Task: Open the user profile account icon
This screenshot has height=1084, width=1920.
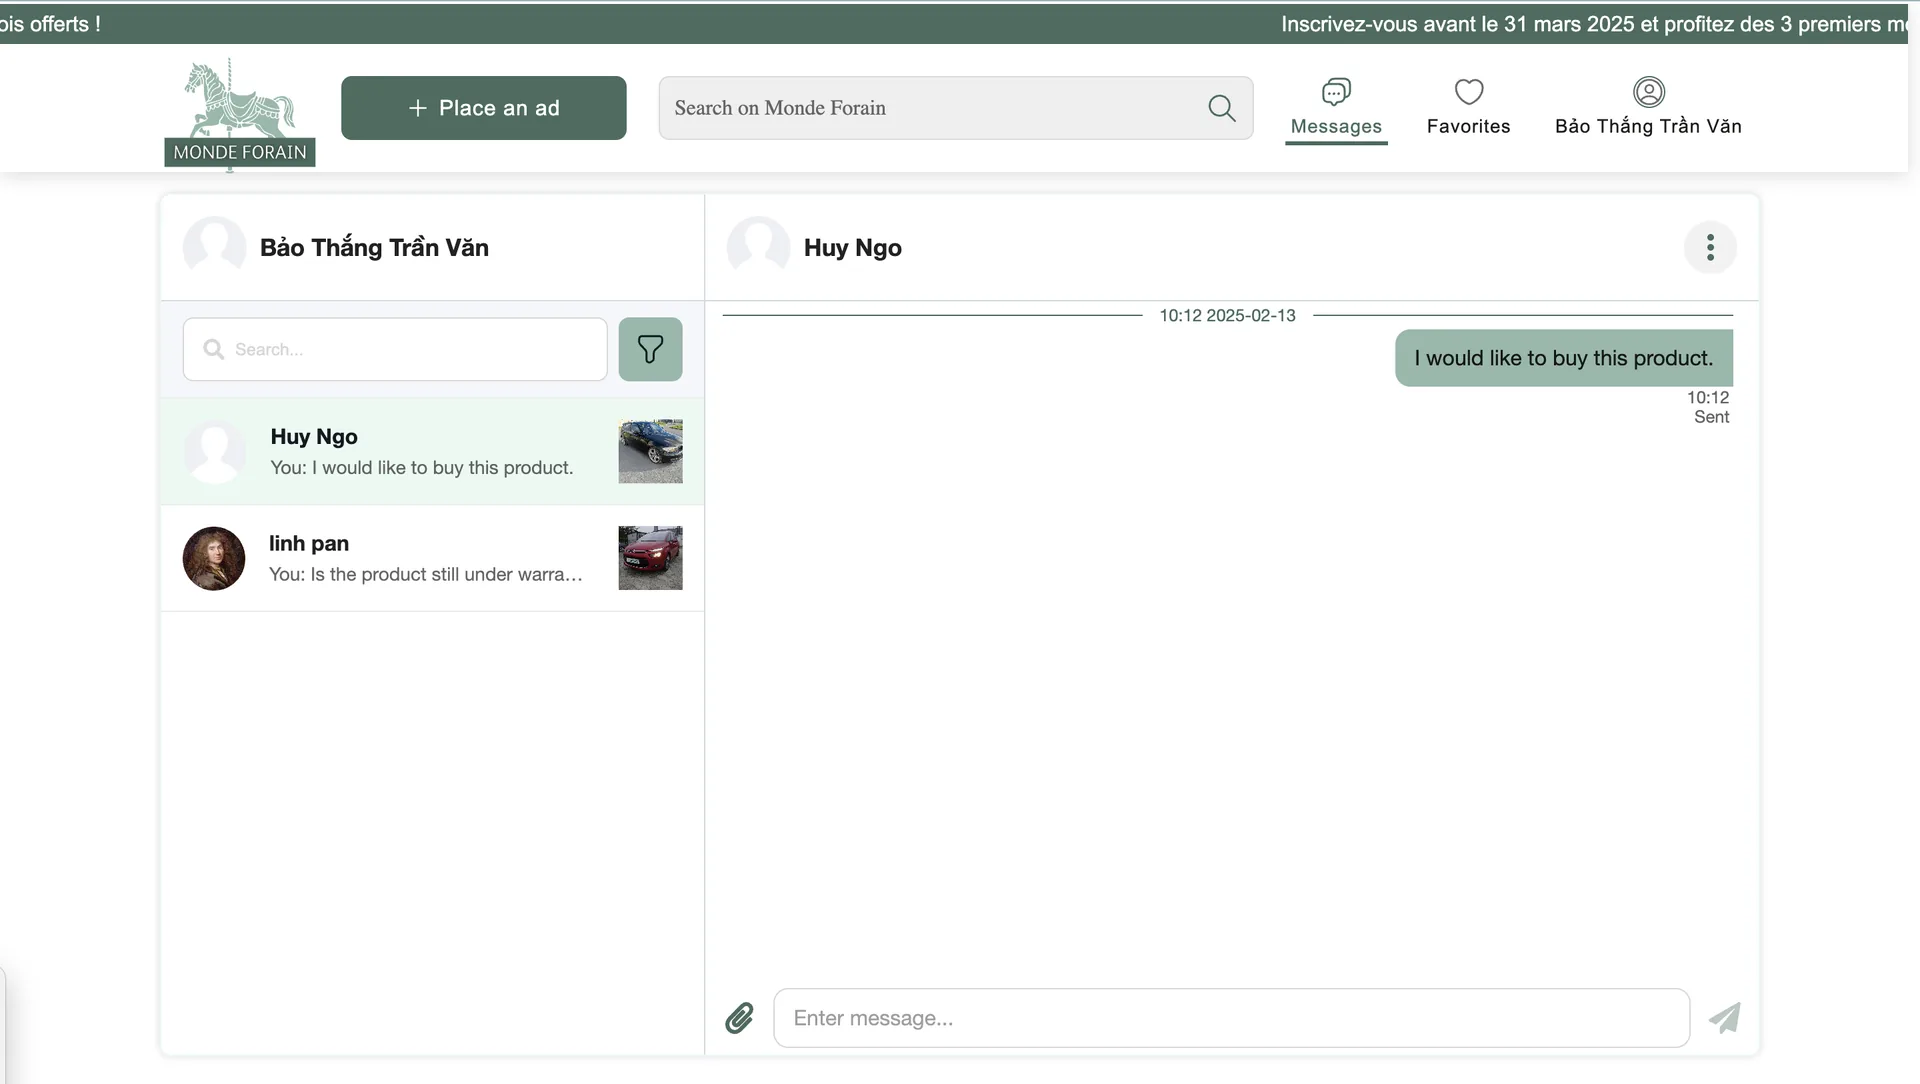Action: (1648, 92)
